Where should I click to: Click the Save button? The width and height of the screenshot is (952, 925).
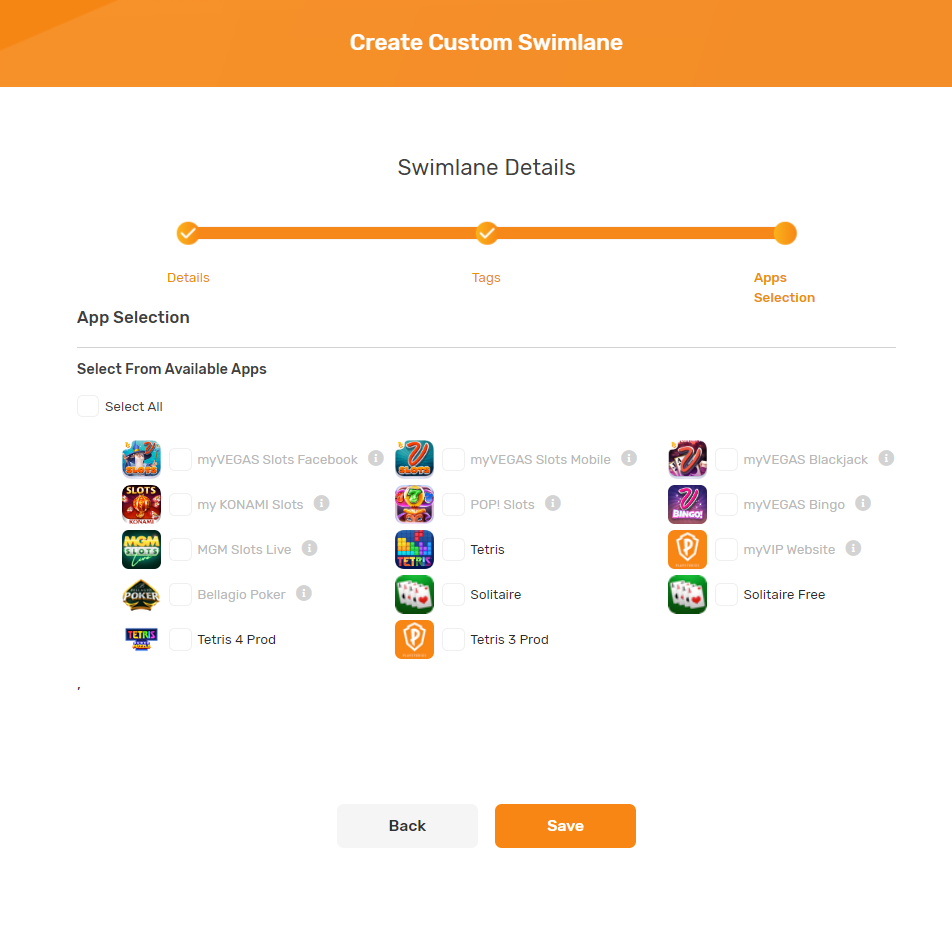[565, 825]
